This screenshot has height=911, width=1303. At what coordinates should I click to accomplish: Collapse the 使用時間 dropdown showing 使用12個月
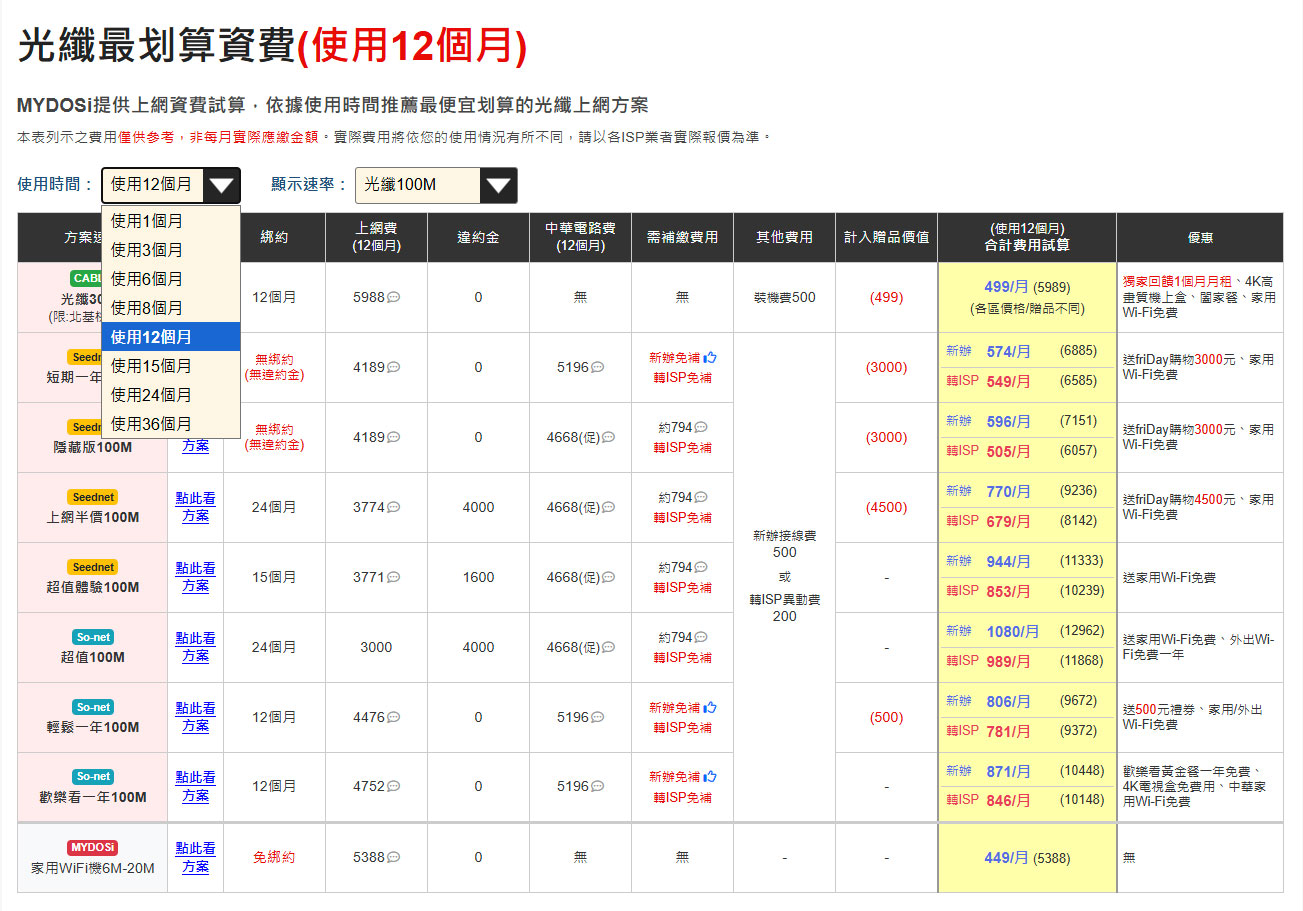coord(171,185)
